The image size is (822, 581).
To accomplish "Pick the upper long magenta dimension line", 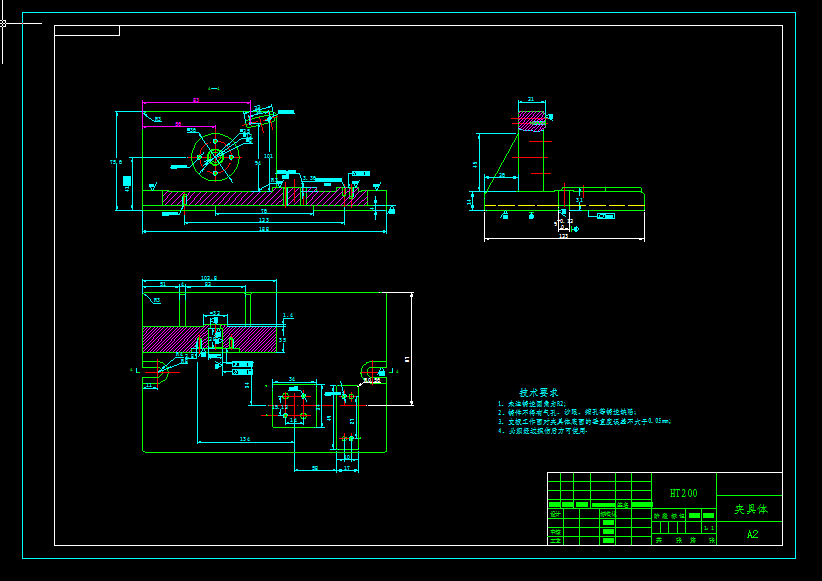I will pos(196,103).
